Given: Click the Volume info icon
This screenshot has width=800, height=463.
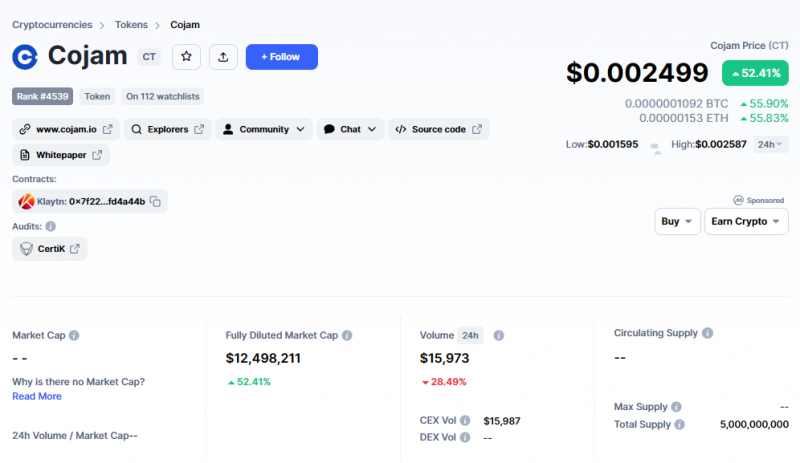Looking at the screenshot, I should point(498,335).
